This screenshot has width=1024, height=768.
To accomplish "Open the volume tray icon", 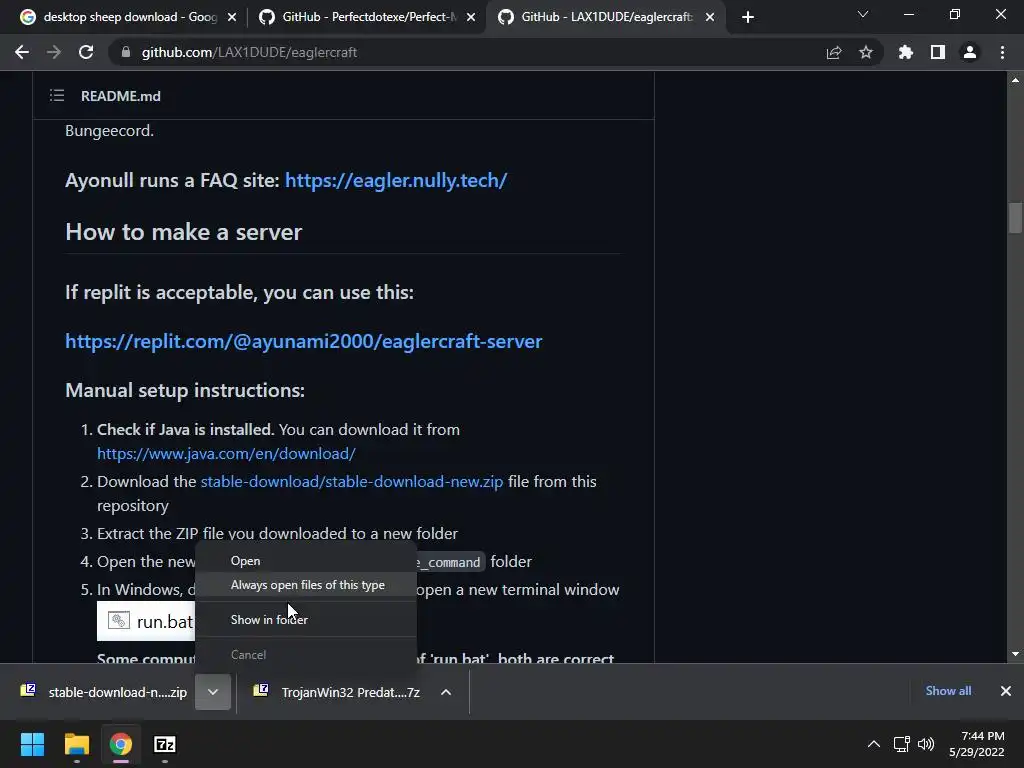I will click(926, 744).
